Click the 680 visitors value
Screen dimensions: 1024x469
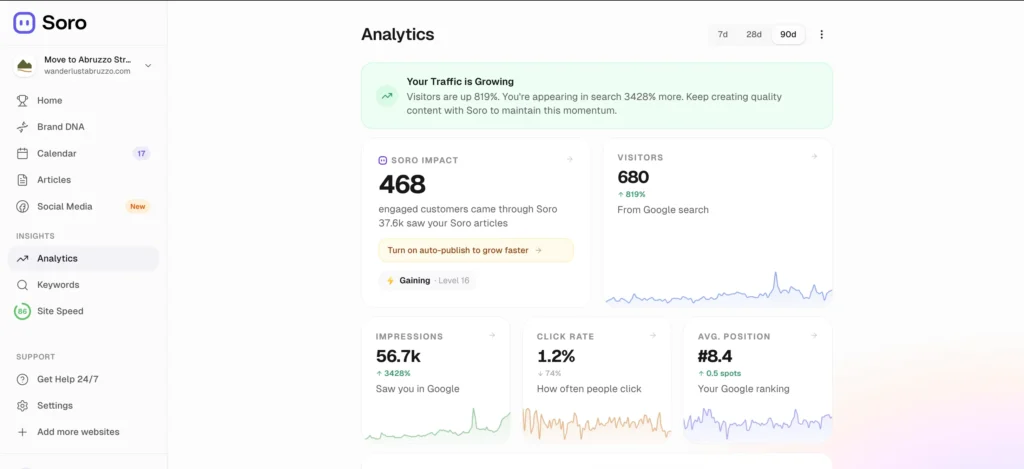[x=633, y=177]
